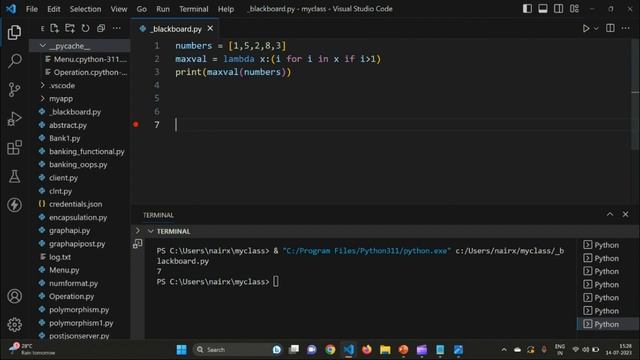This screenshot has height=360, width=640.
Task: Click the terminal prompt input
Action: click(x=276, y=282)
